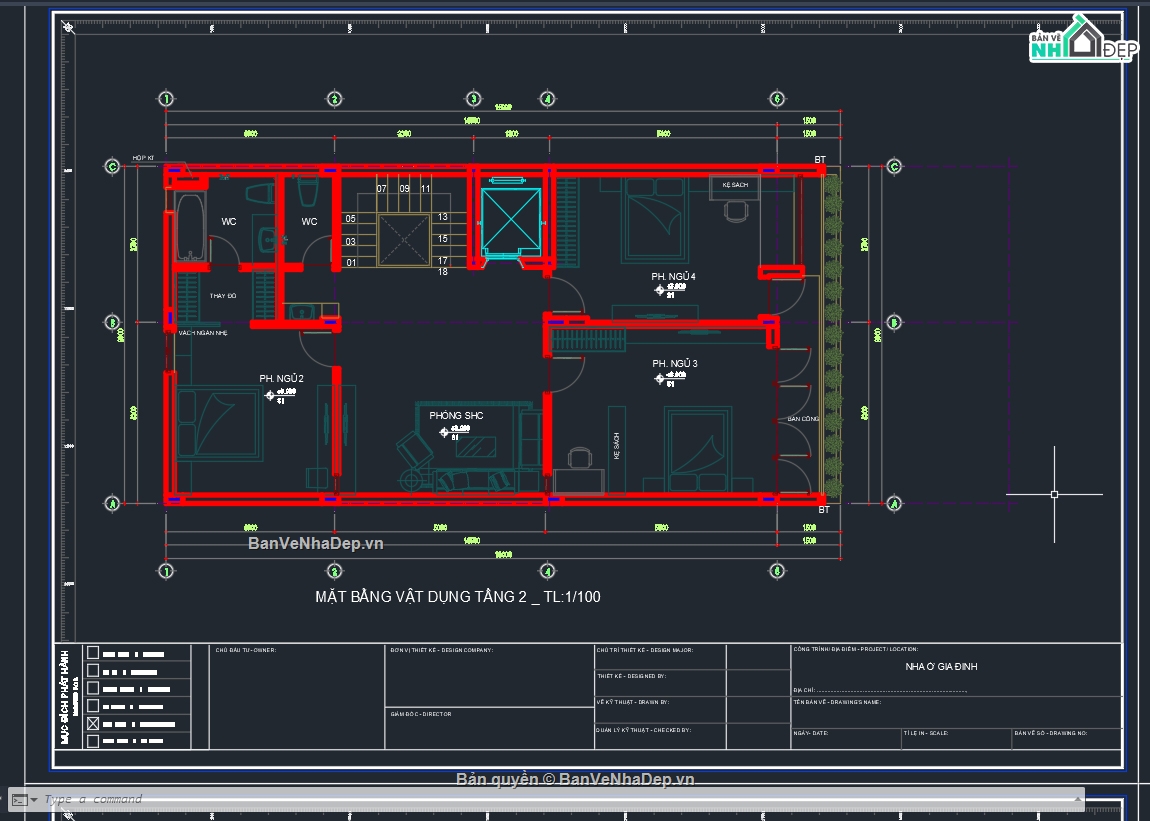Click the Bản Vẽ Nhà Đẹp house logo
The width and height of the screenshot is (1150, 821).
point(1082,41)
